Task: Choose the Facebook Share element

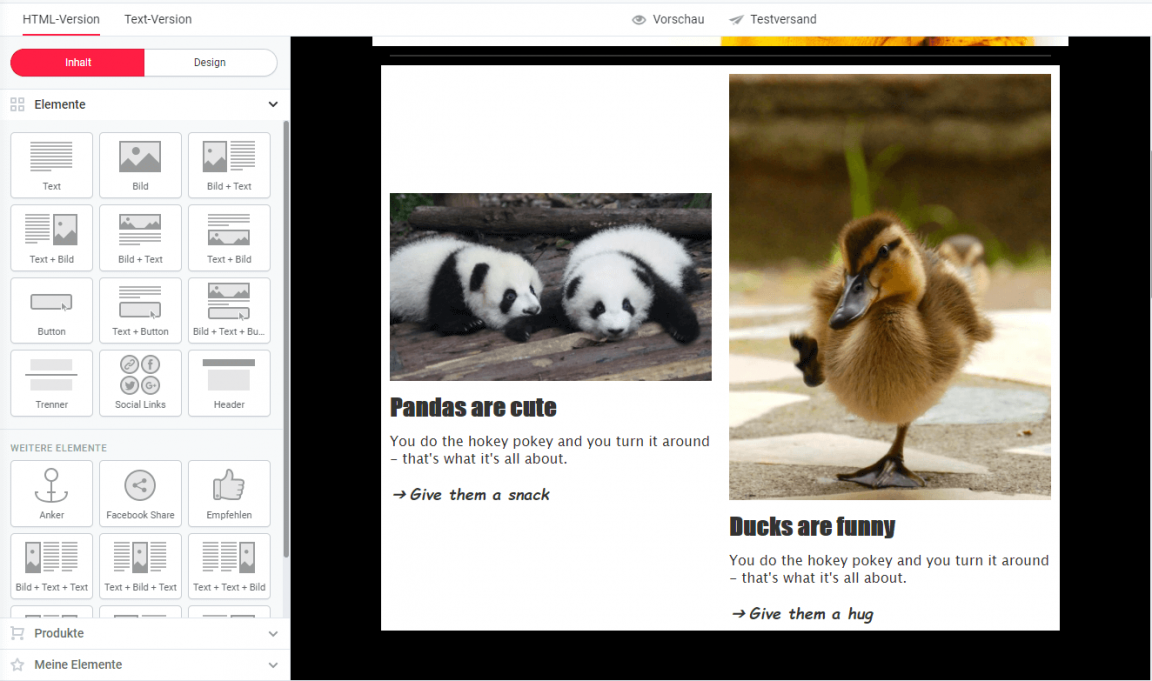Action: pos(140,493)
